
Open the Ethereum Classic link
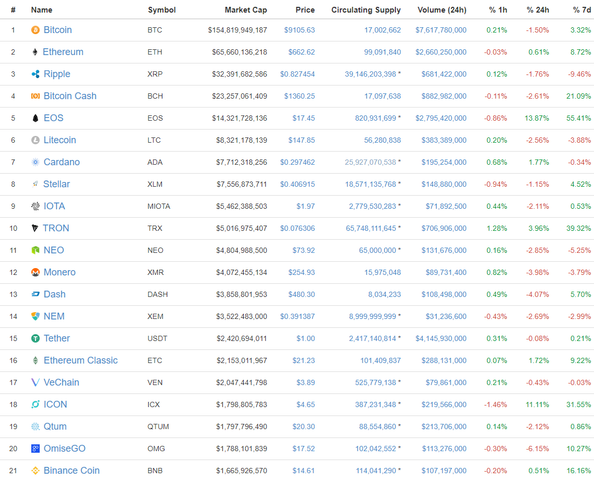click(x=81, y=360)
